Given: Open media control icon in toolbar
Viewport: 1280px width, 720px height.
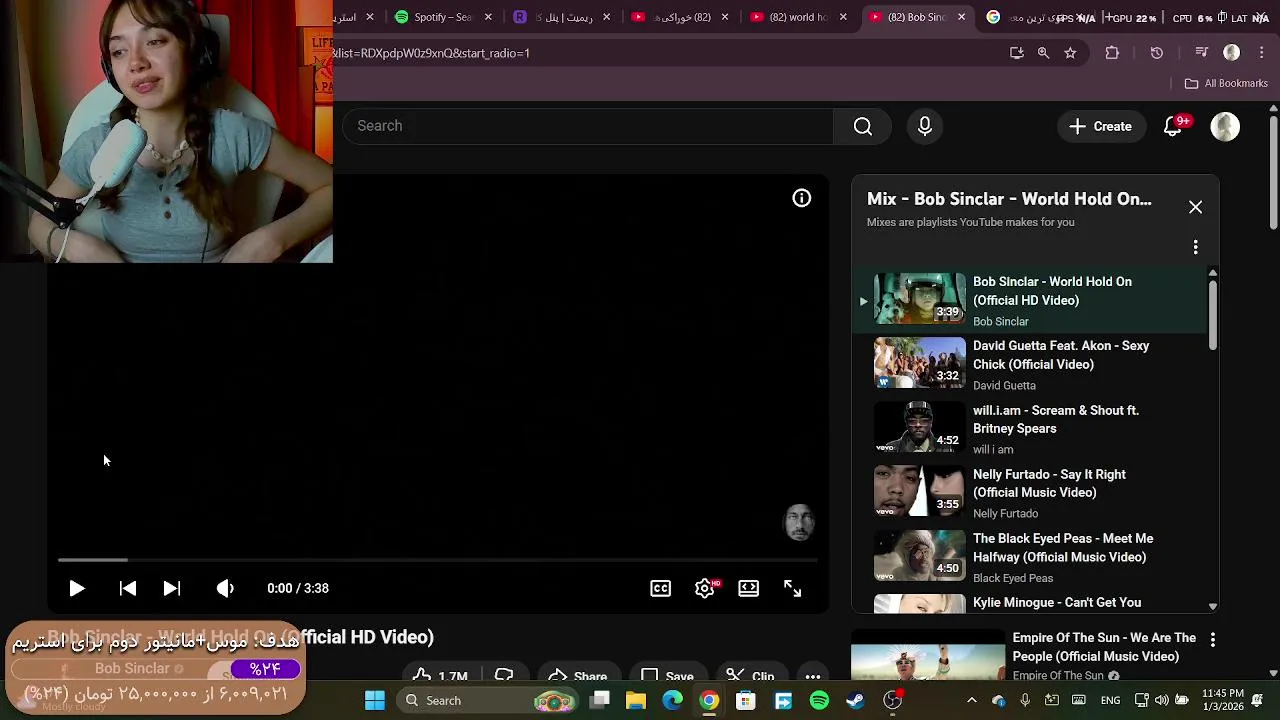Looking at the screenshot, I should [1202, 53].
